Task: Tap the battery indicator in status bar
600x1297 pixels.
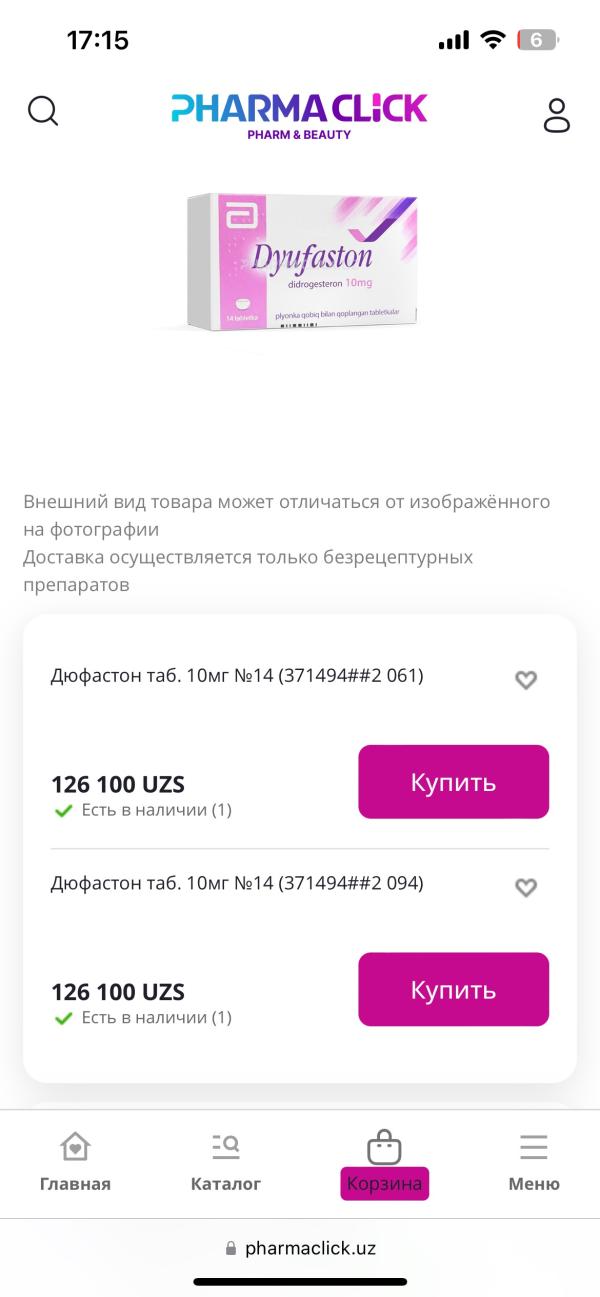Action: pyautogui.click(x=538, y=40)
